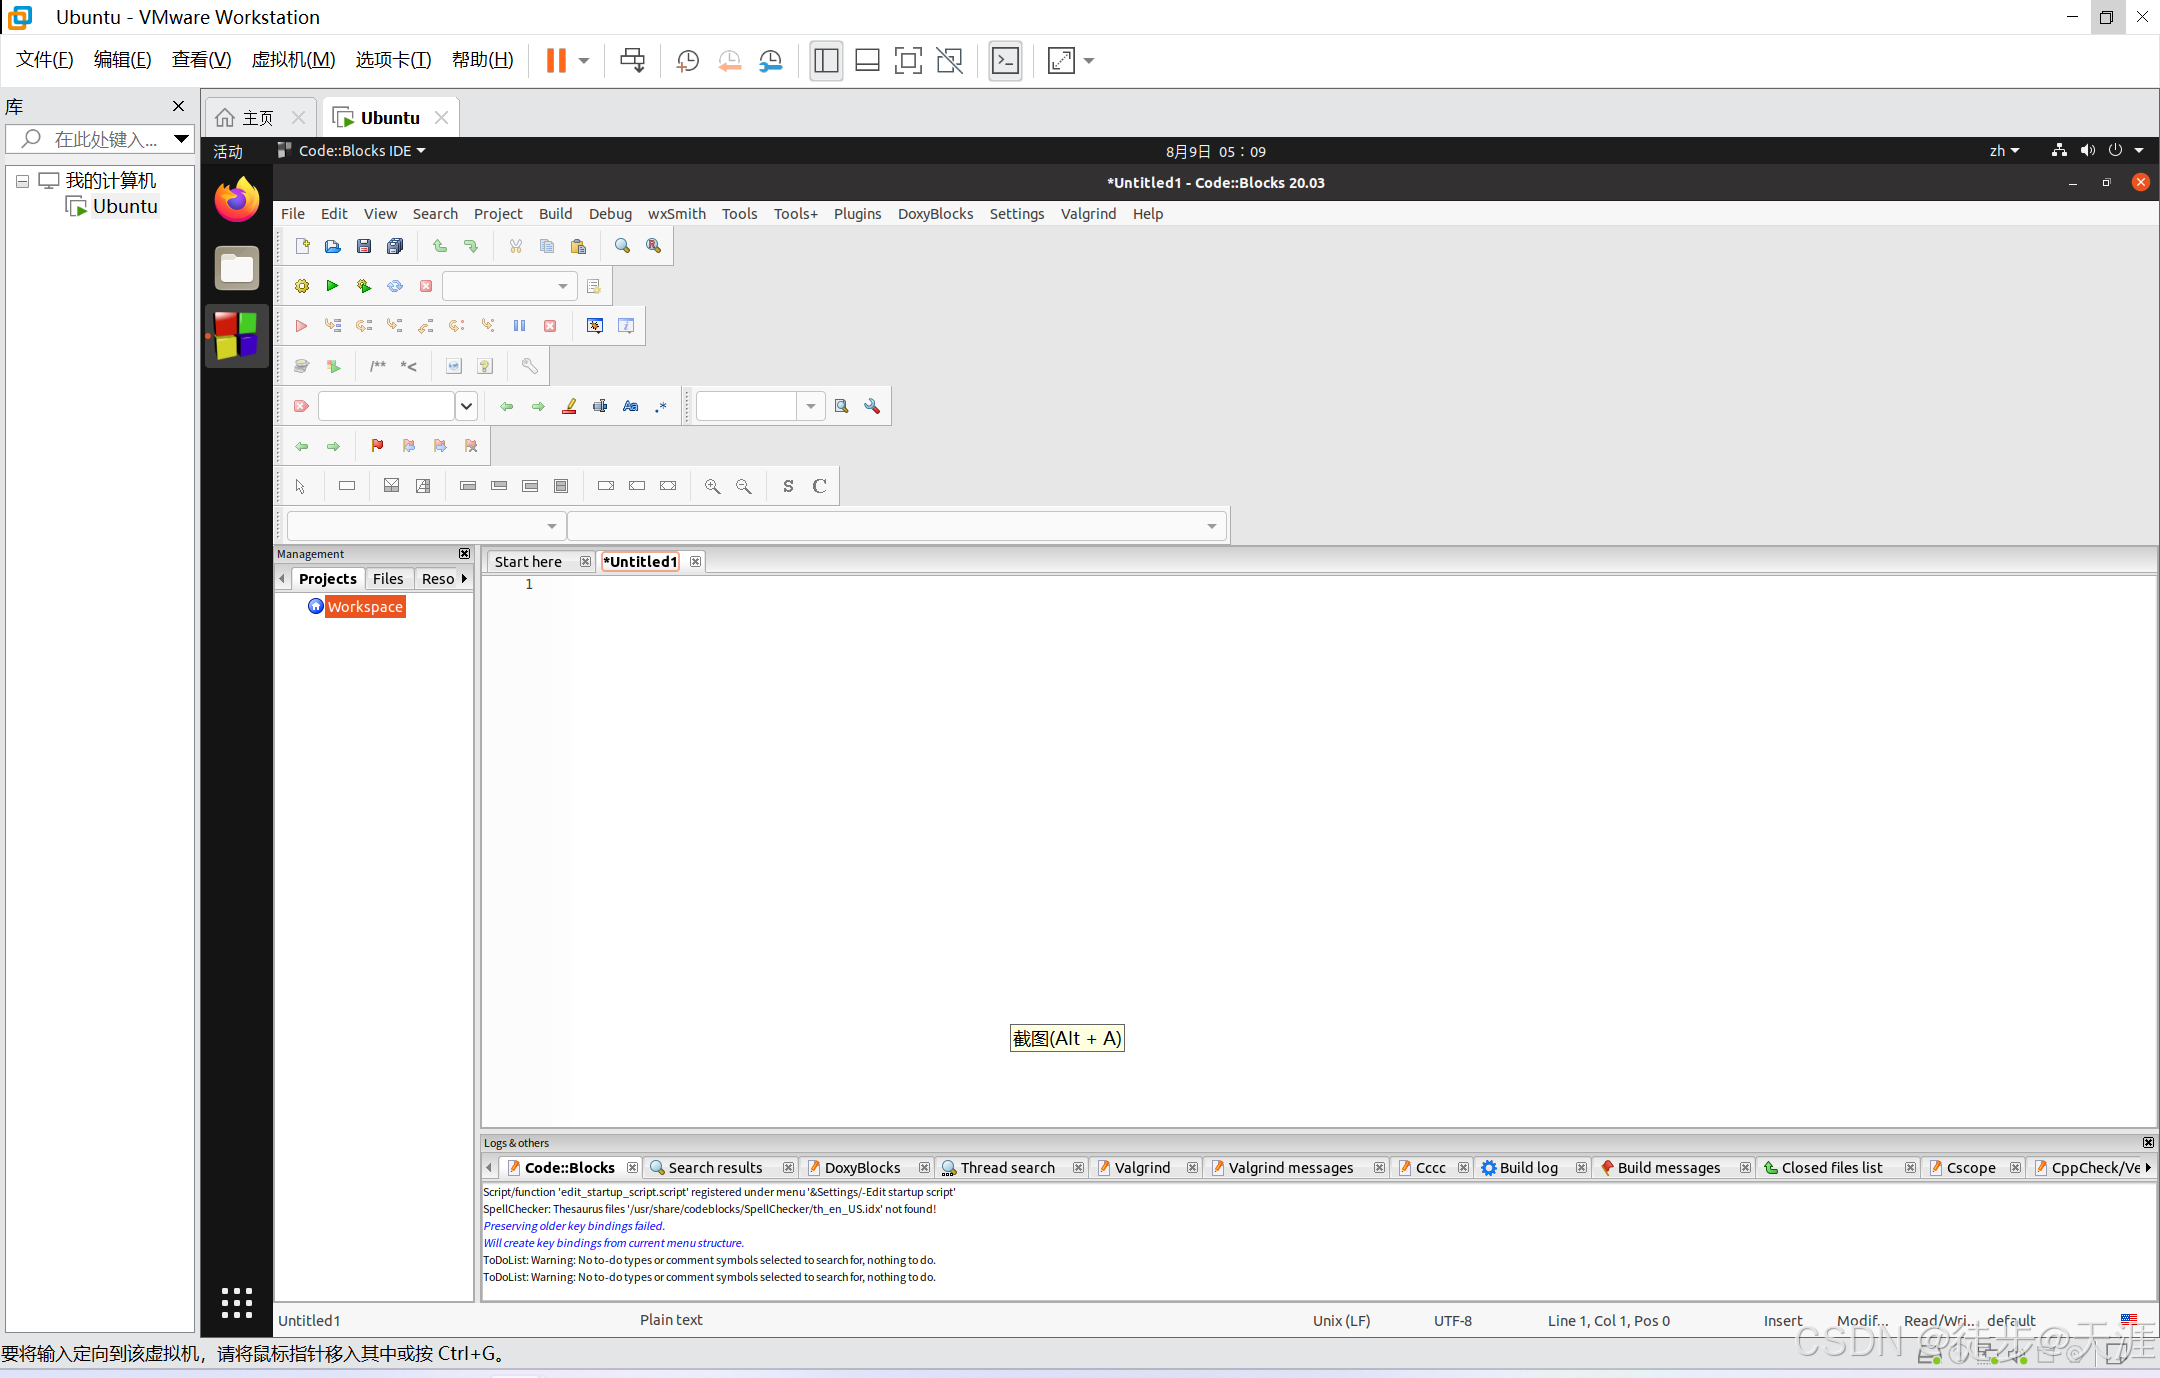
Task: Open the search text combo dropdown arrow
Action: tap(466, 406)
